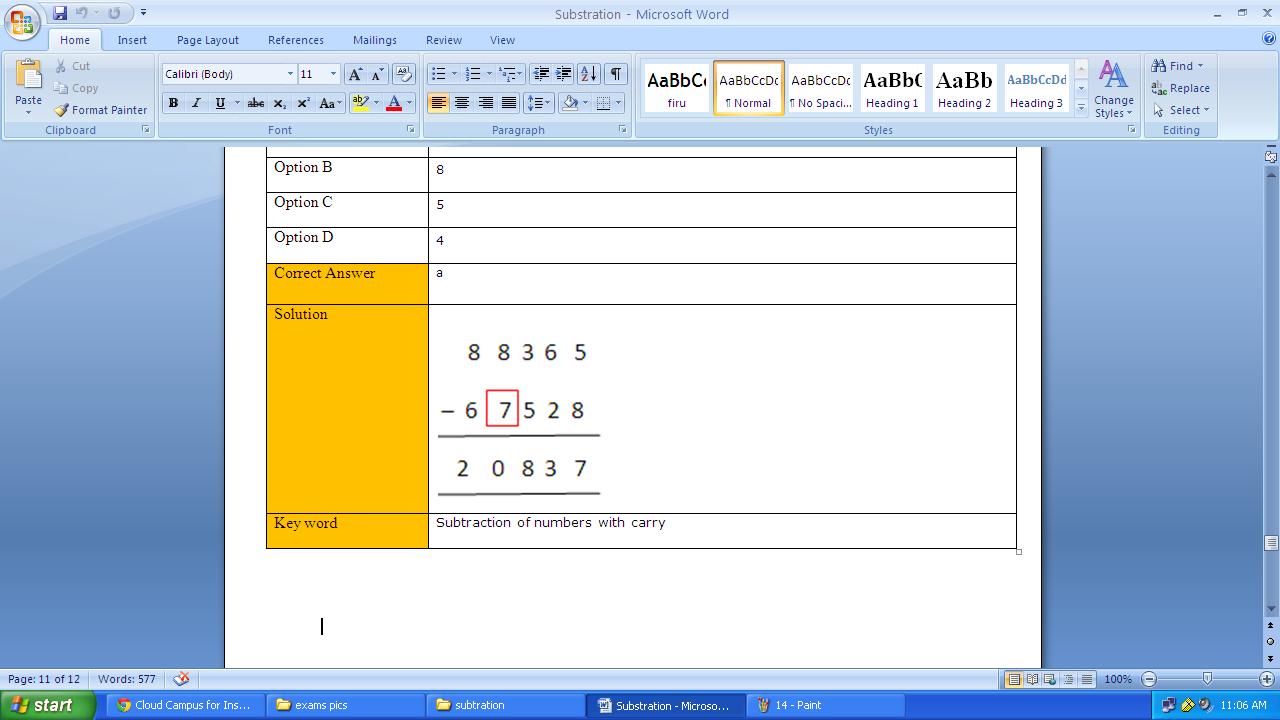The image size is (1280, 720).
Task: Toggle italic formatting
Action: point(196,103)
